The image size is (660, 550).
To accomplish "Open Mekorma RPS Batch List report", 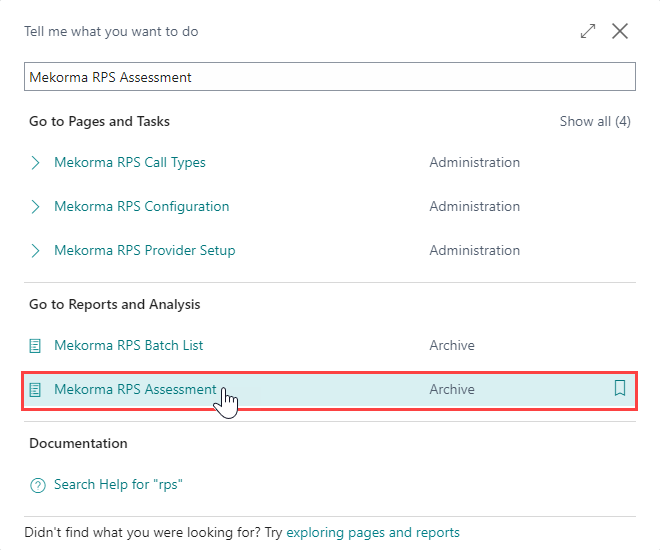I will (128, 345).
